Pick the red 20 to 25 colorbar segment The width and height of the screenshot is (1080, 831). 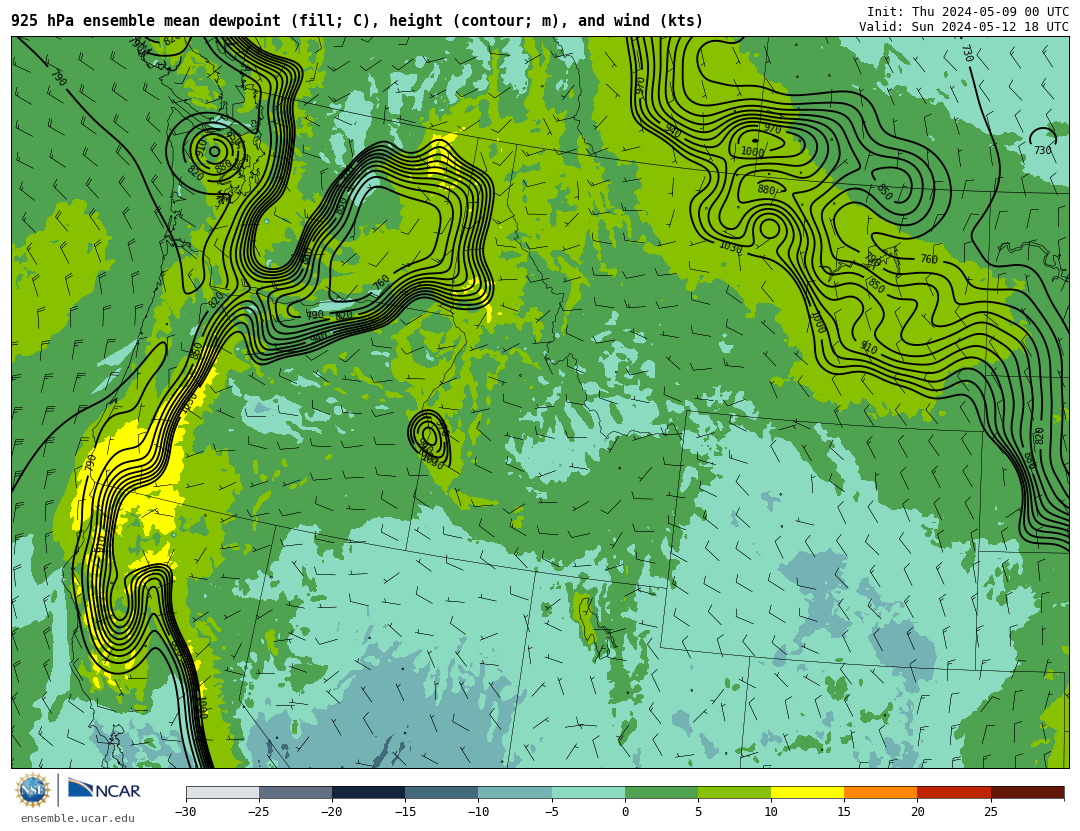(x=954, y=792)
